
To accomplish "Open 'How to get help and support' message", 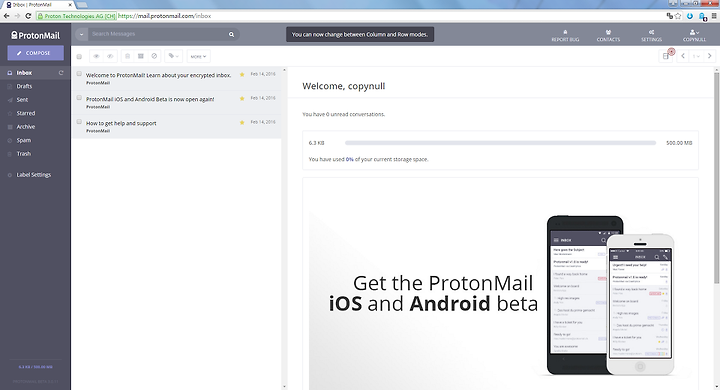I will coord(121,124).
